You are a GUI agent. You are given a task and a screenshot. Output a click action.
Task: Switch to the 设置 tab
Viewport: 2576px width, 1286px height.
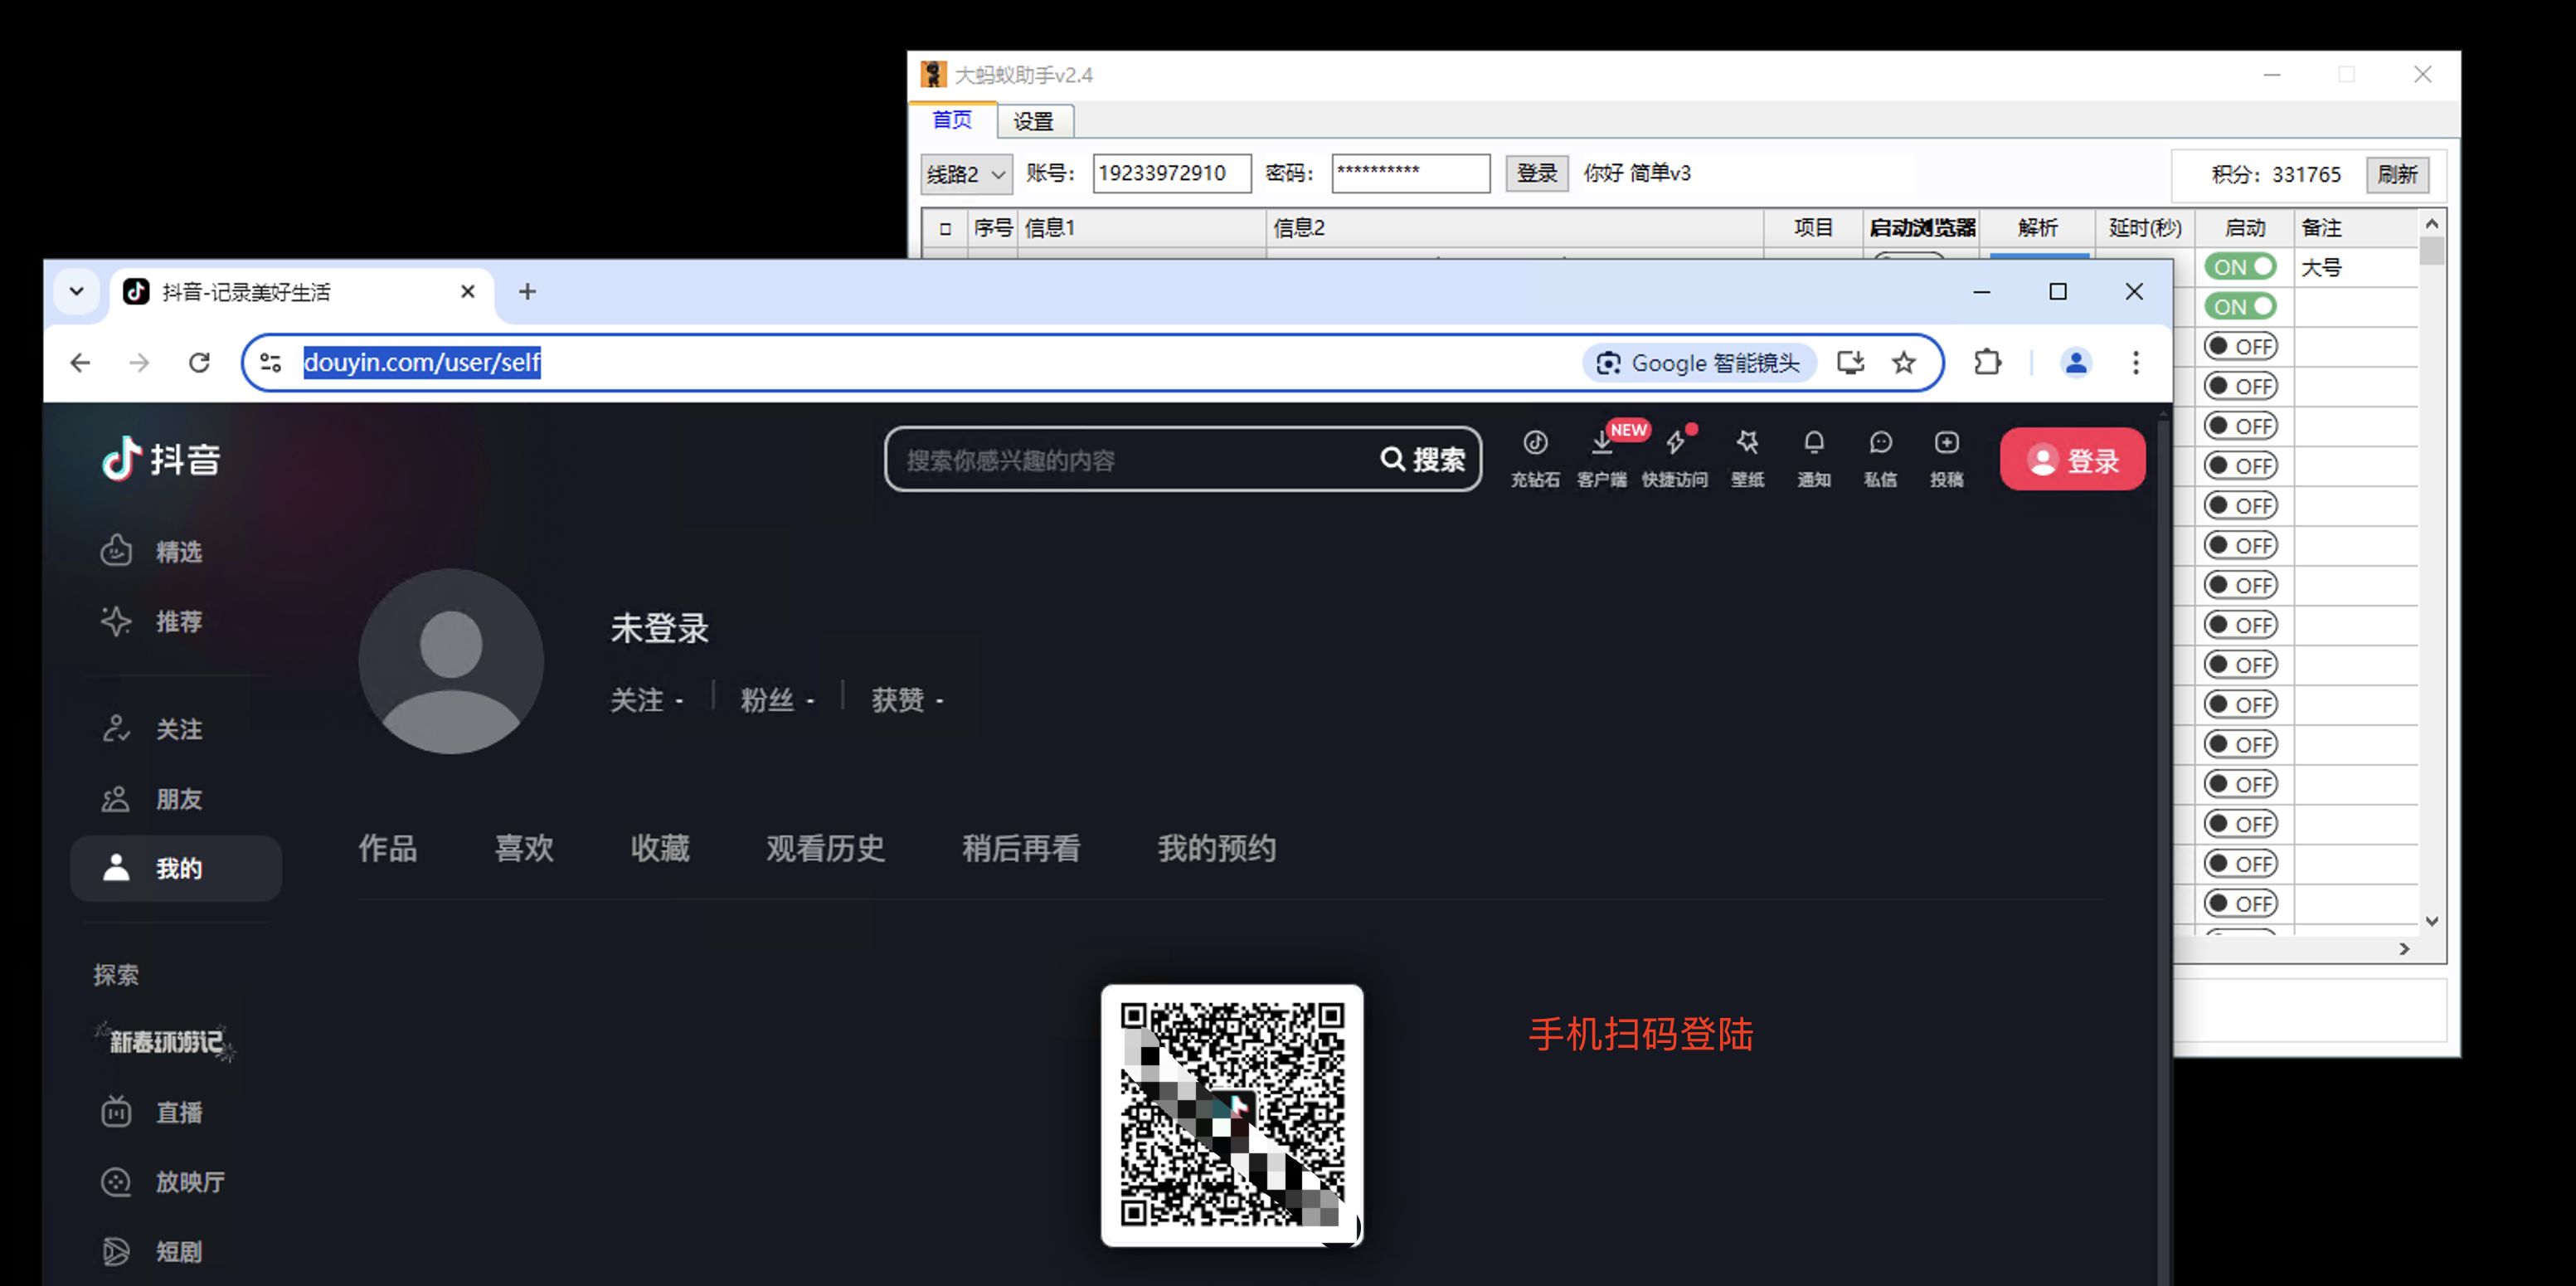(x=1033, y=122)
